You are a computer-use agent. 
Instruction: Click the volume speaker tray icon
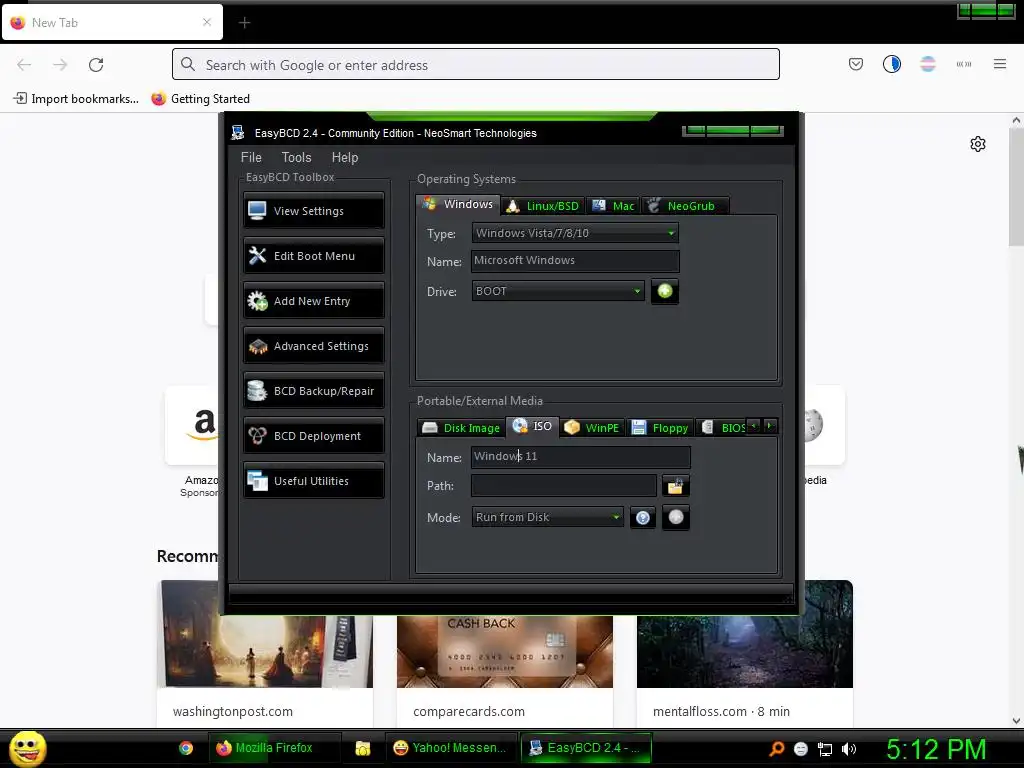click(848, 749)
